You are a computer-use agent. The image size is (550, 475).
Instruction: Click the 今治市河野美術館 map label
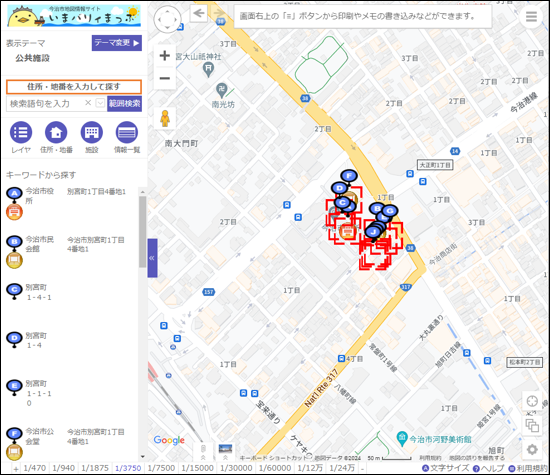pyautogui.click(x=441, y=439)
